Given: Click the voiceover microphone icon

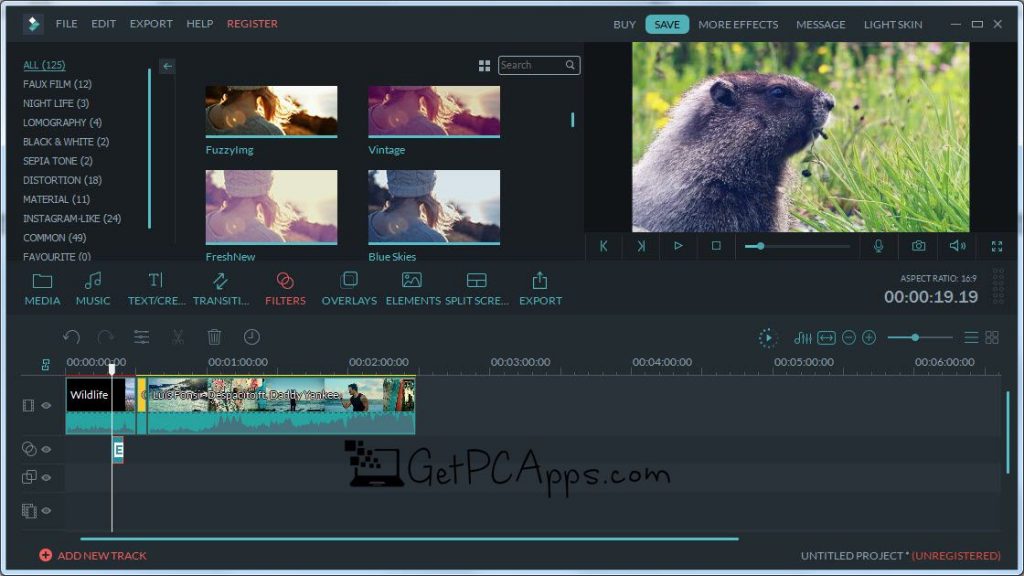Looking at the screenshot, I should (x=879, y=246).
